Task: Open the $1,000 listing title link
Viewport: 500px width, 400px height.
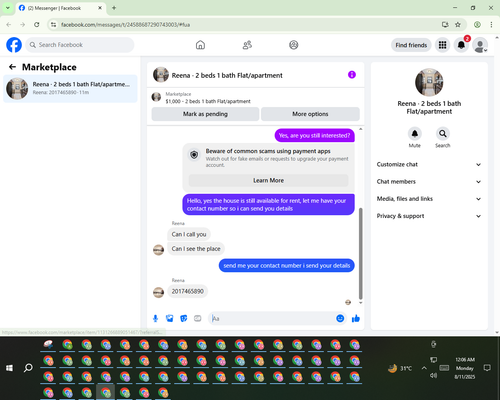Action: (208, 101)
